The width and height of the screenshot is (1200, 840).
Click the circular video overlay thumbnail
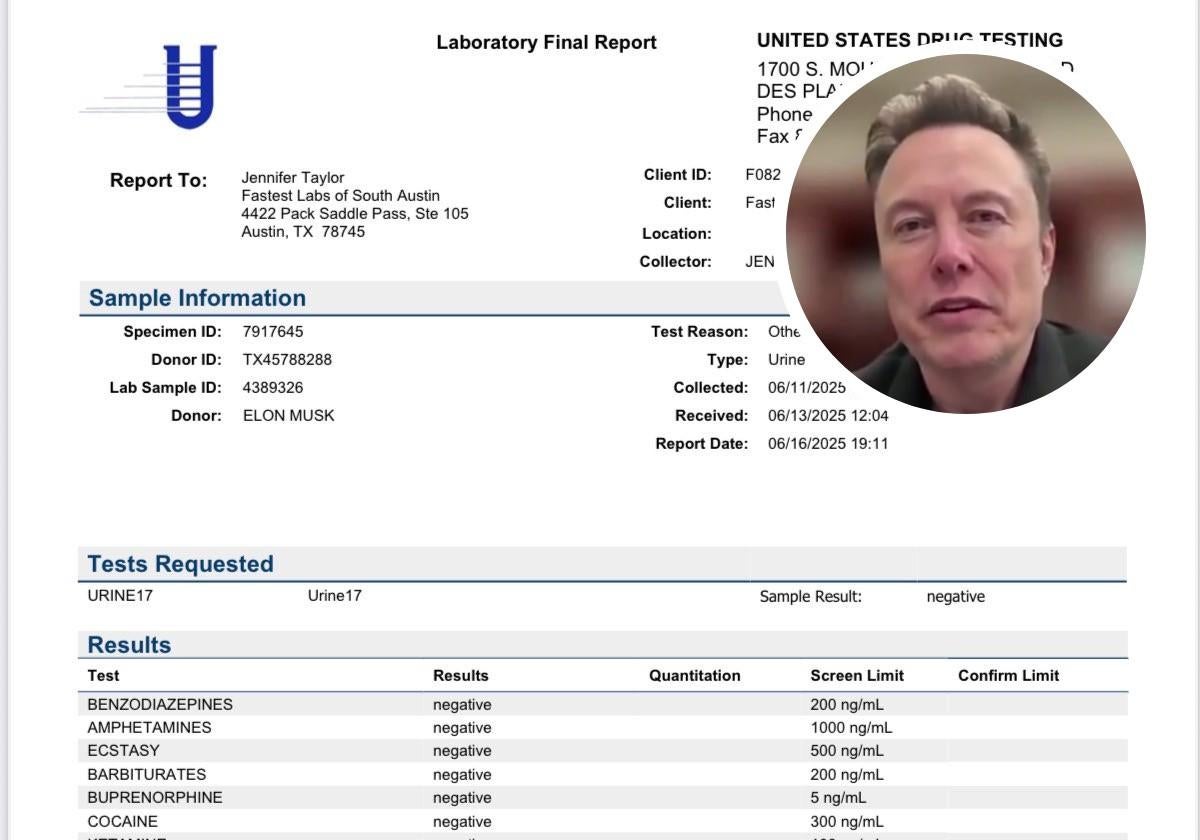966,234
